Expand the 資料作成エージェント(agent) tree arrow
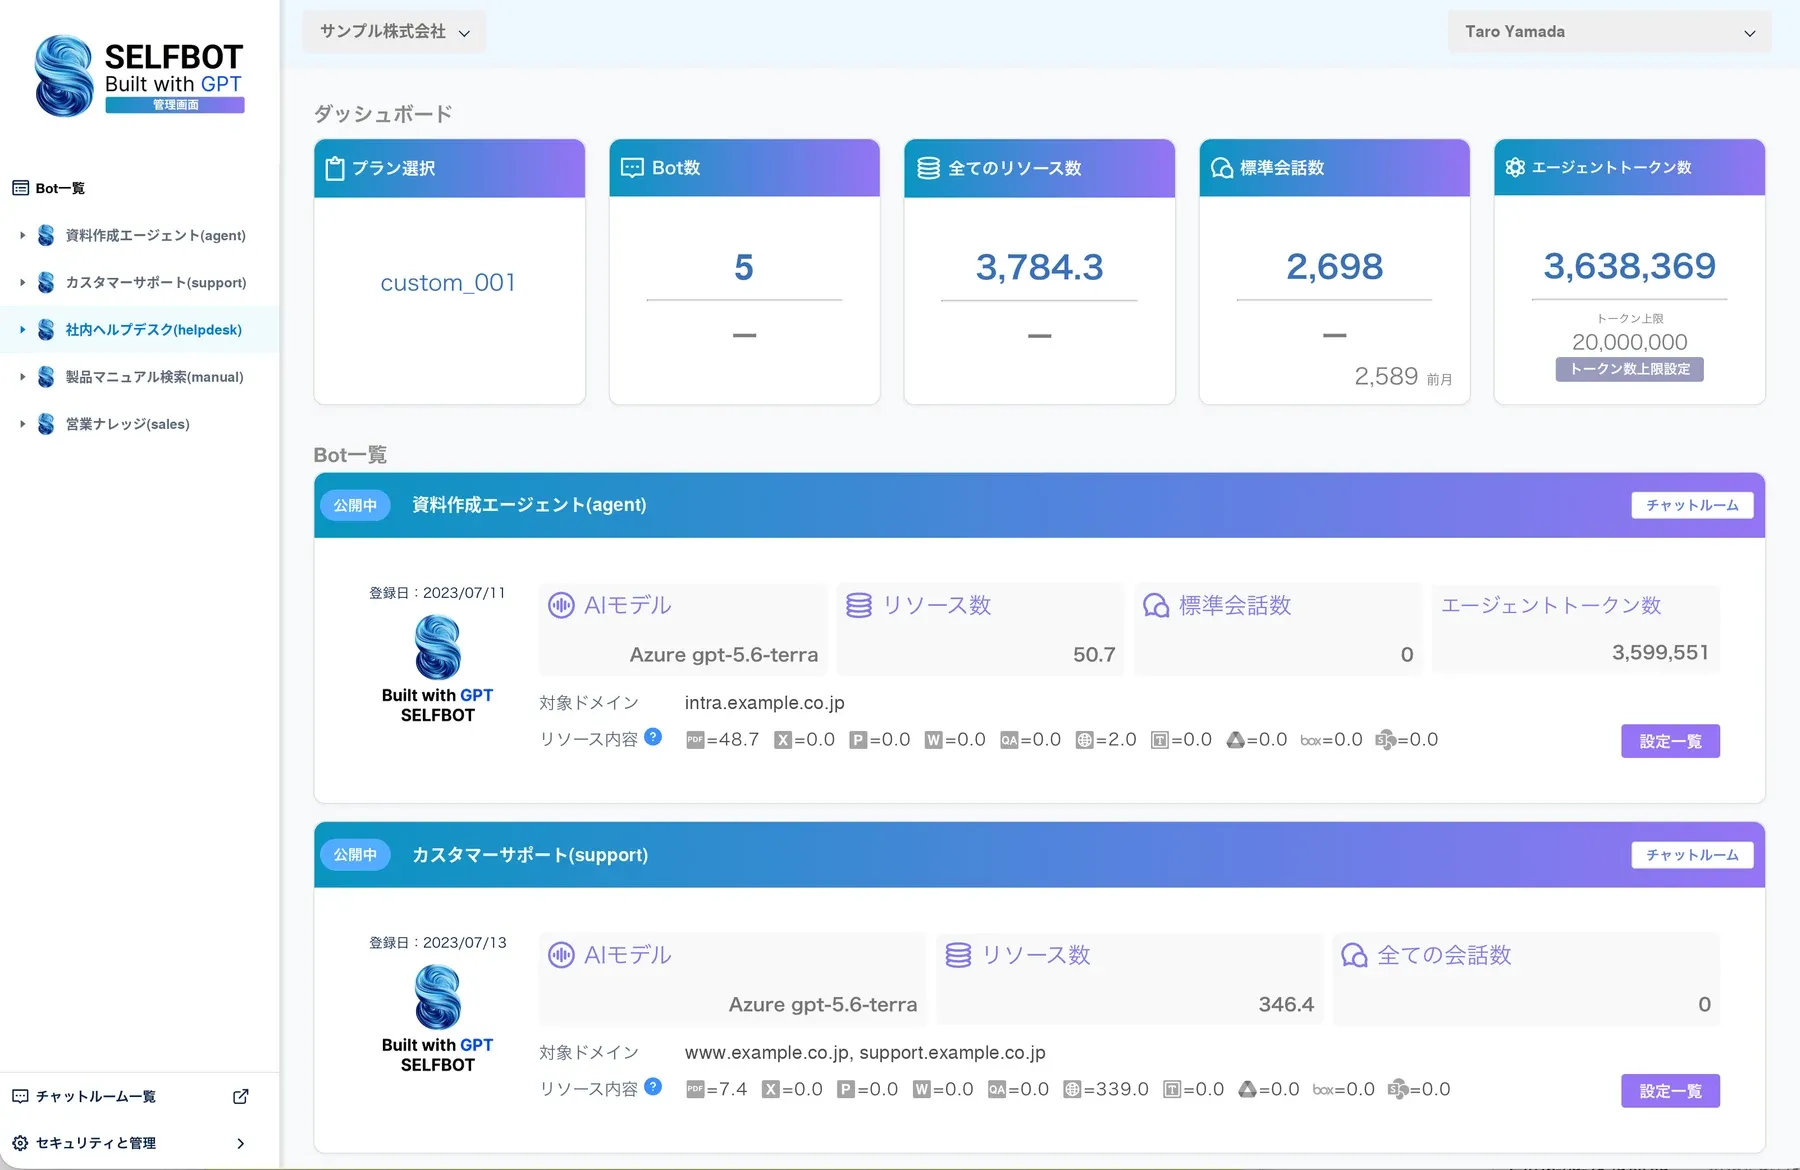 coord(22,235)
